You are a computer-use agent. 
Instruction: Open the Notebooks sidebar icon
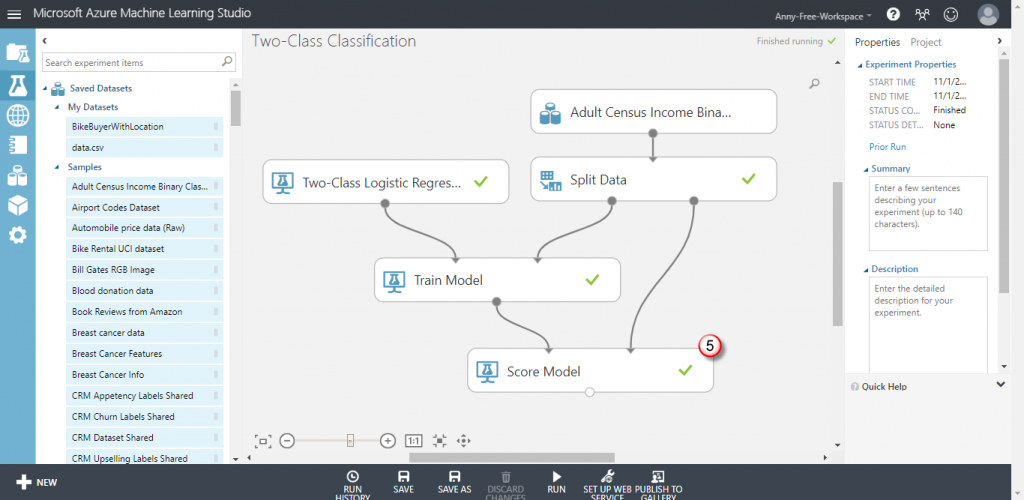18,145
